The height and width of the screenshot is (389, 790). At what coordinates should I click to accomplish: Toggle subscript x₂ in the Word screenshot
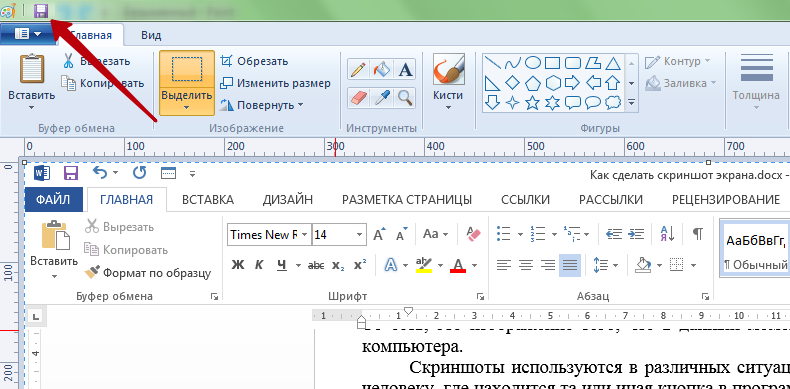click(338, 265)
